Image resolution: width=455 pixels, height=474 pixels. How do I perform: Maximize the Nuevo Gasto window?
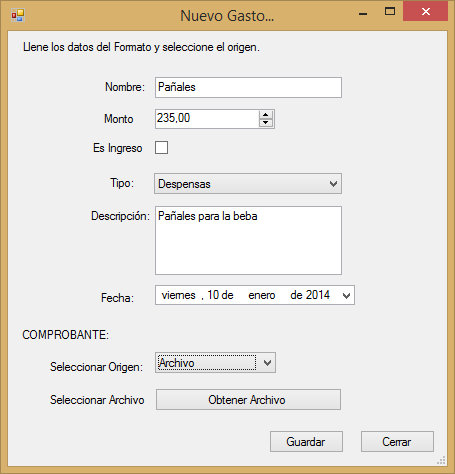(x=390, y=12)
